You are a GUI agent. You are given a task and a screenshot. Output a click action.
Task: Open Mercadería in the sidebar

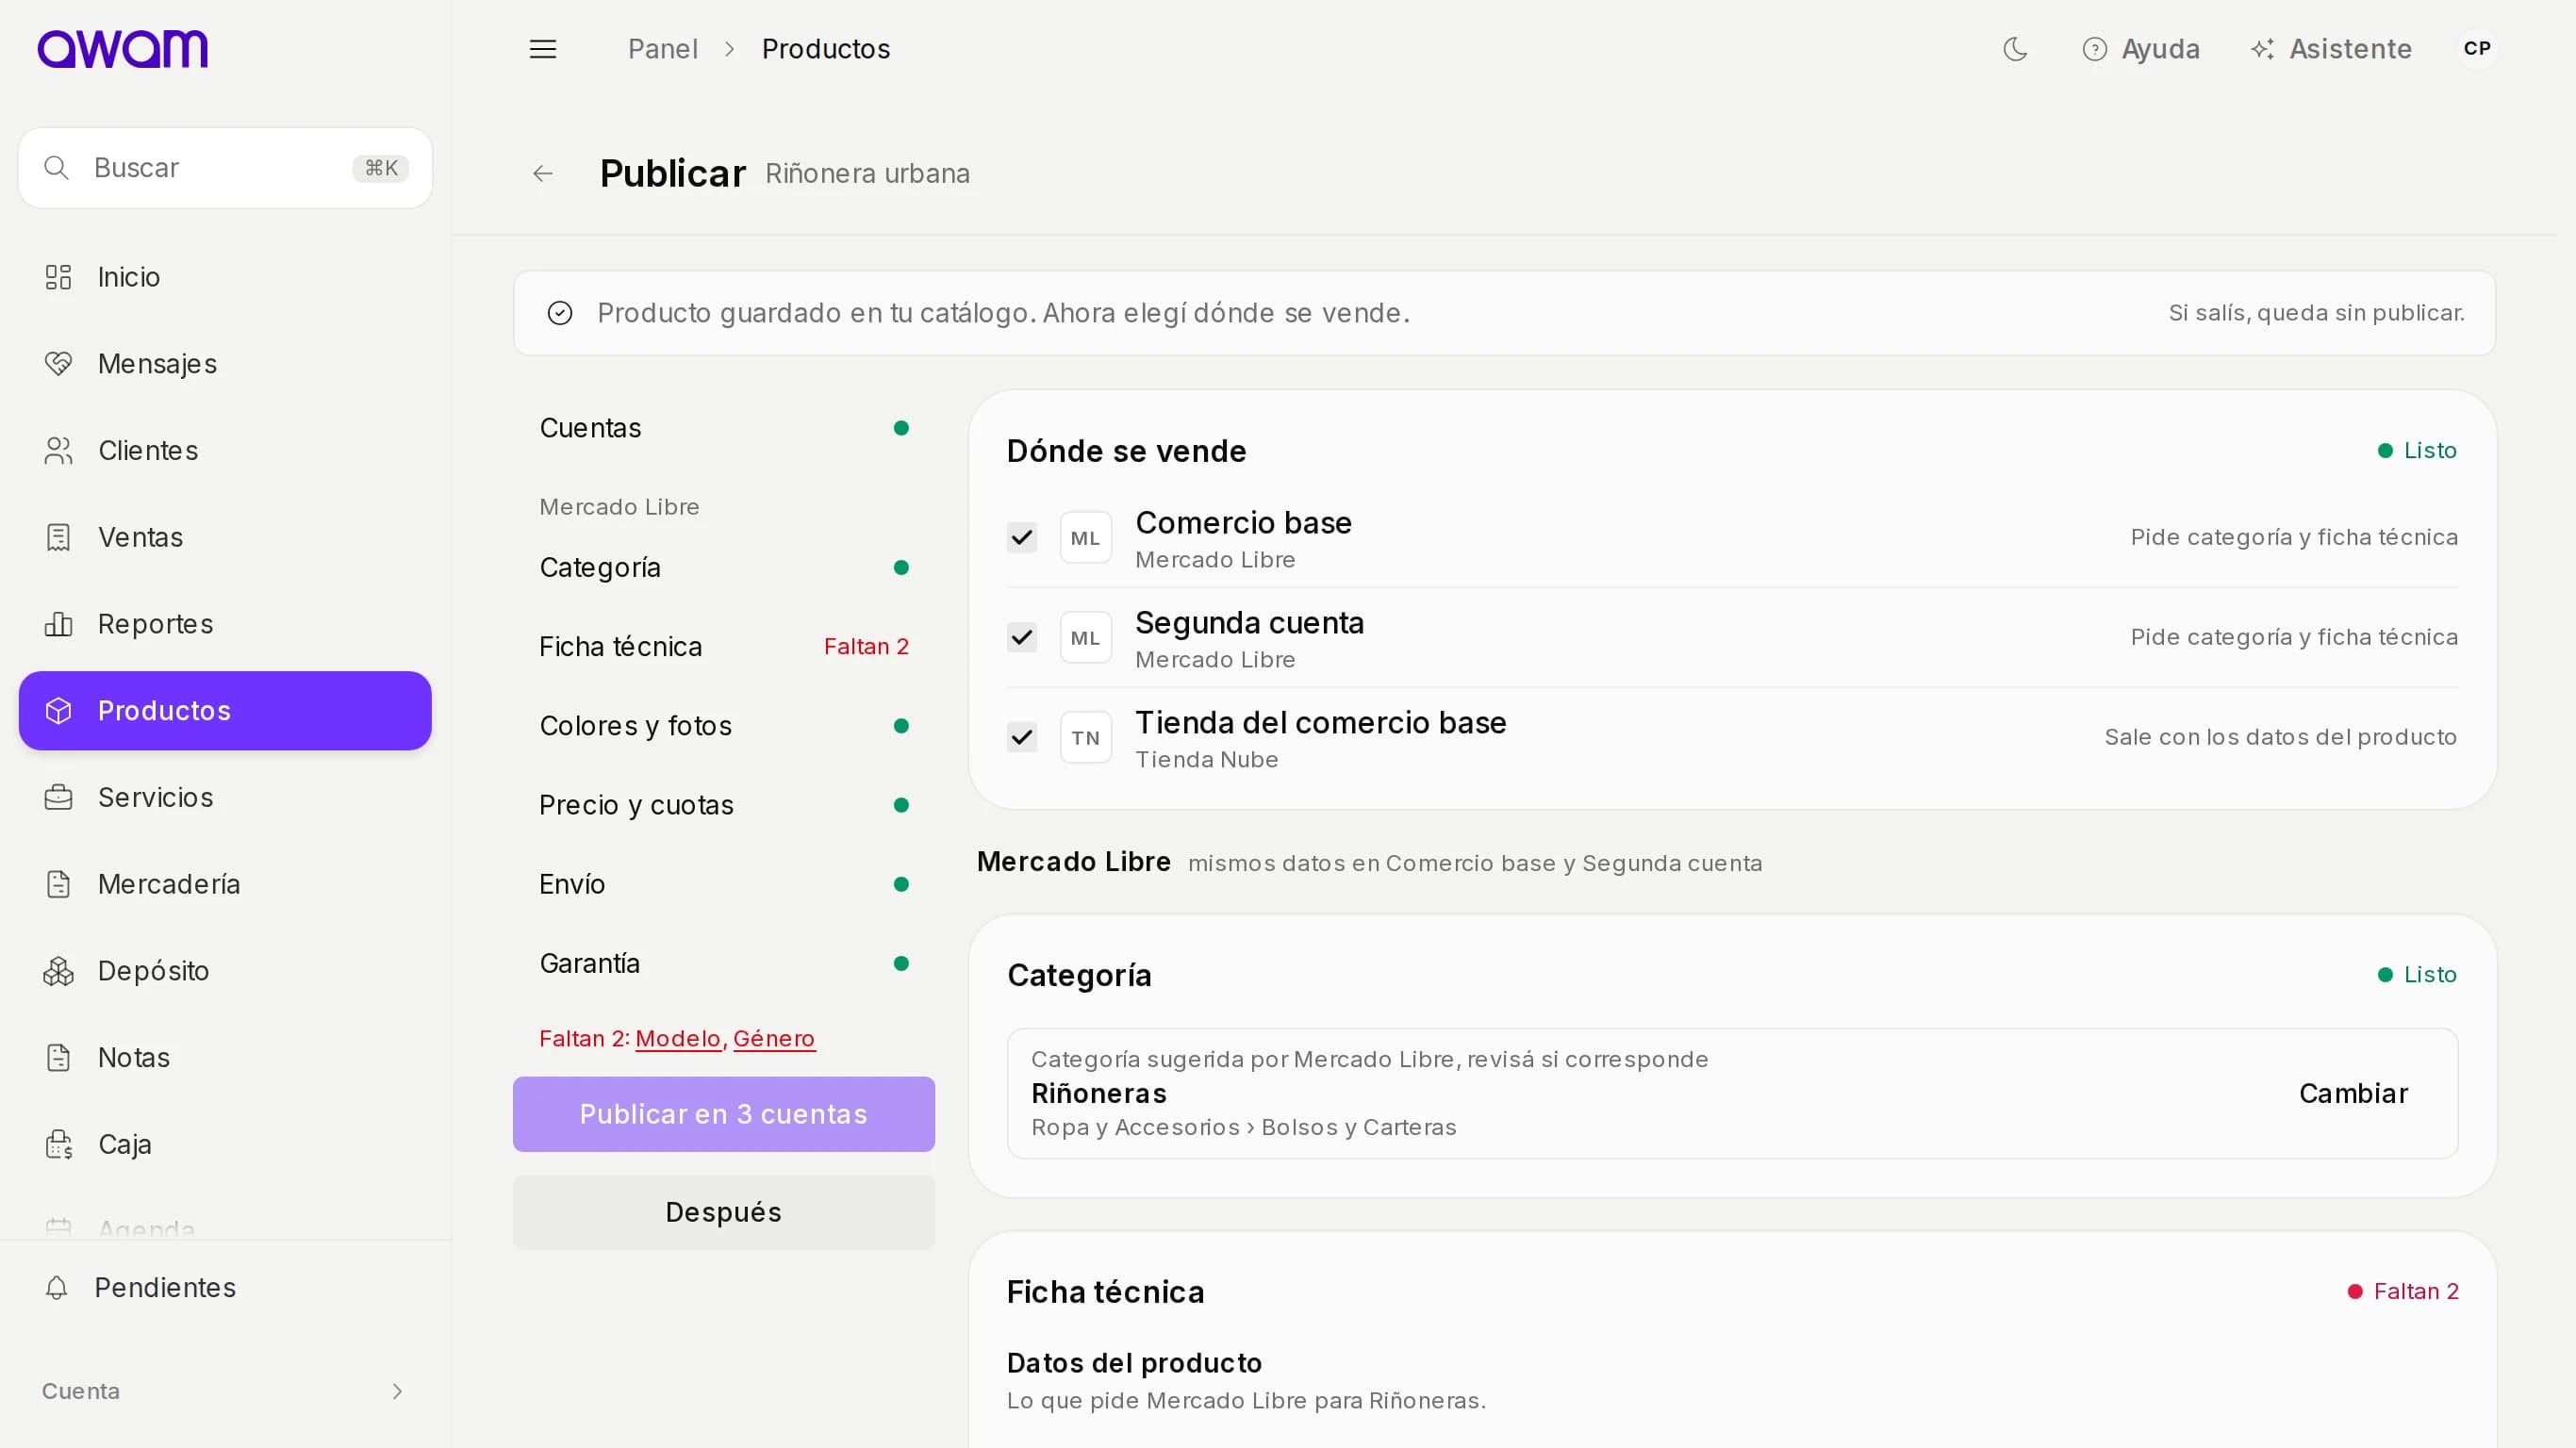pos(225,884)
